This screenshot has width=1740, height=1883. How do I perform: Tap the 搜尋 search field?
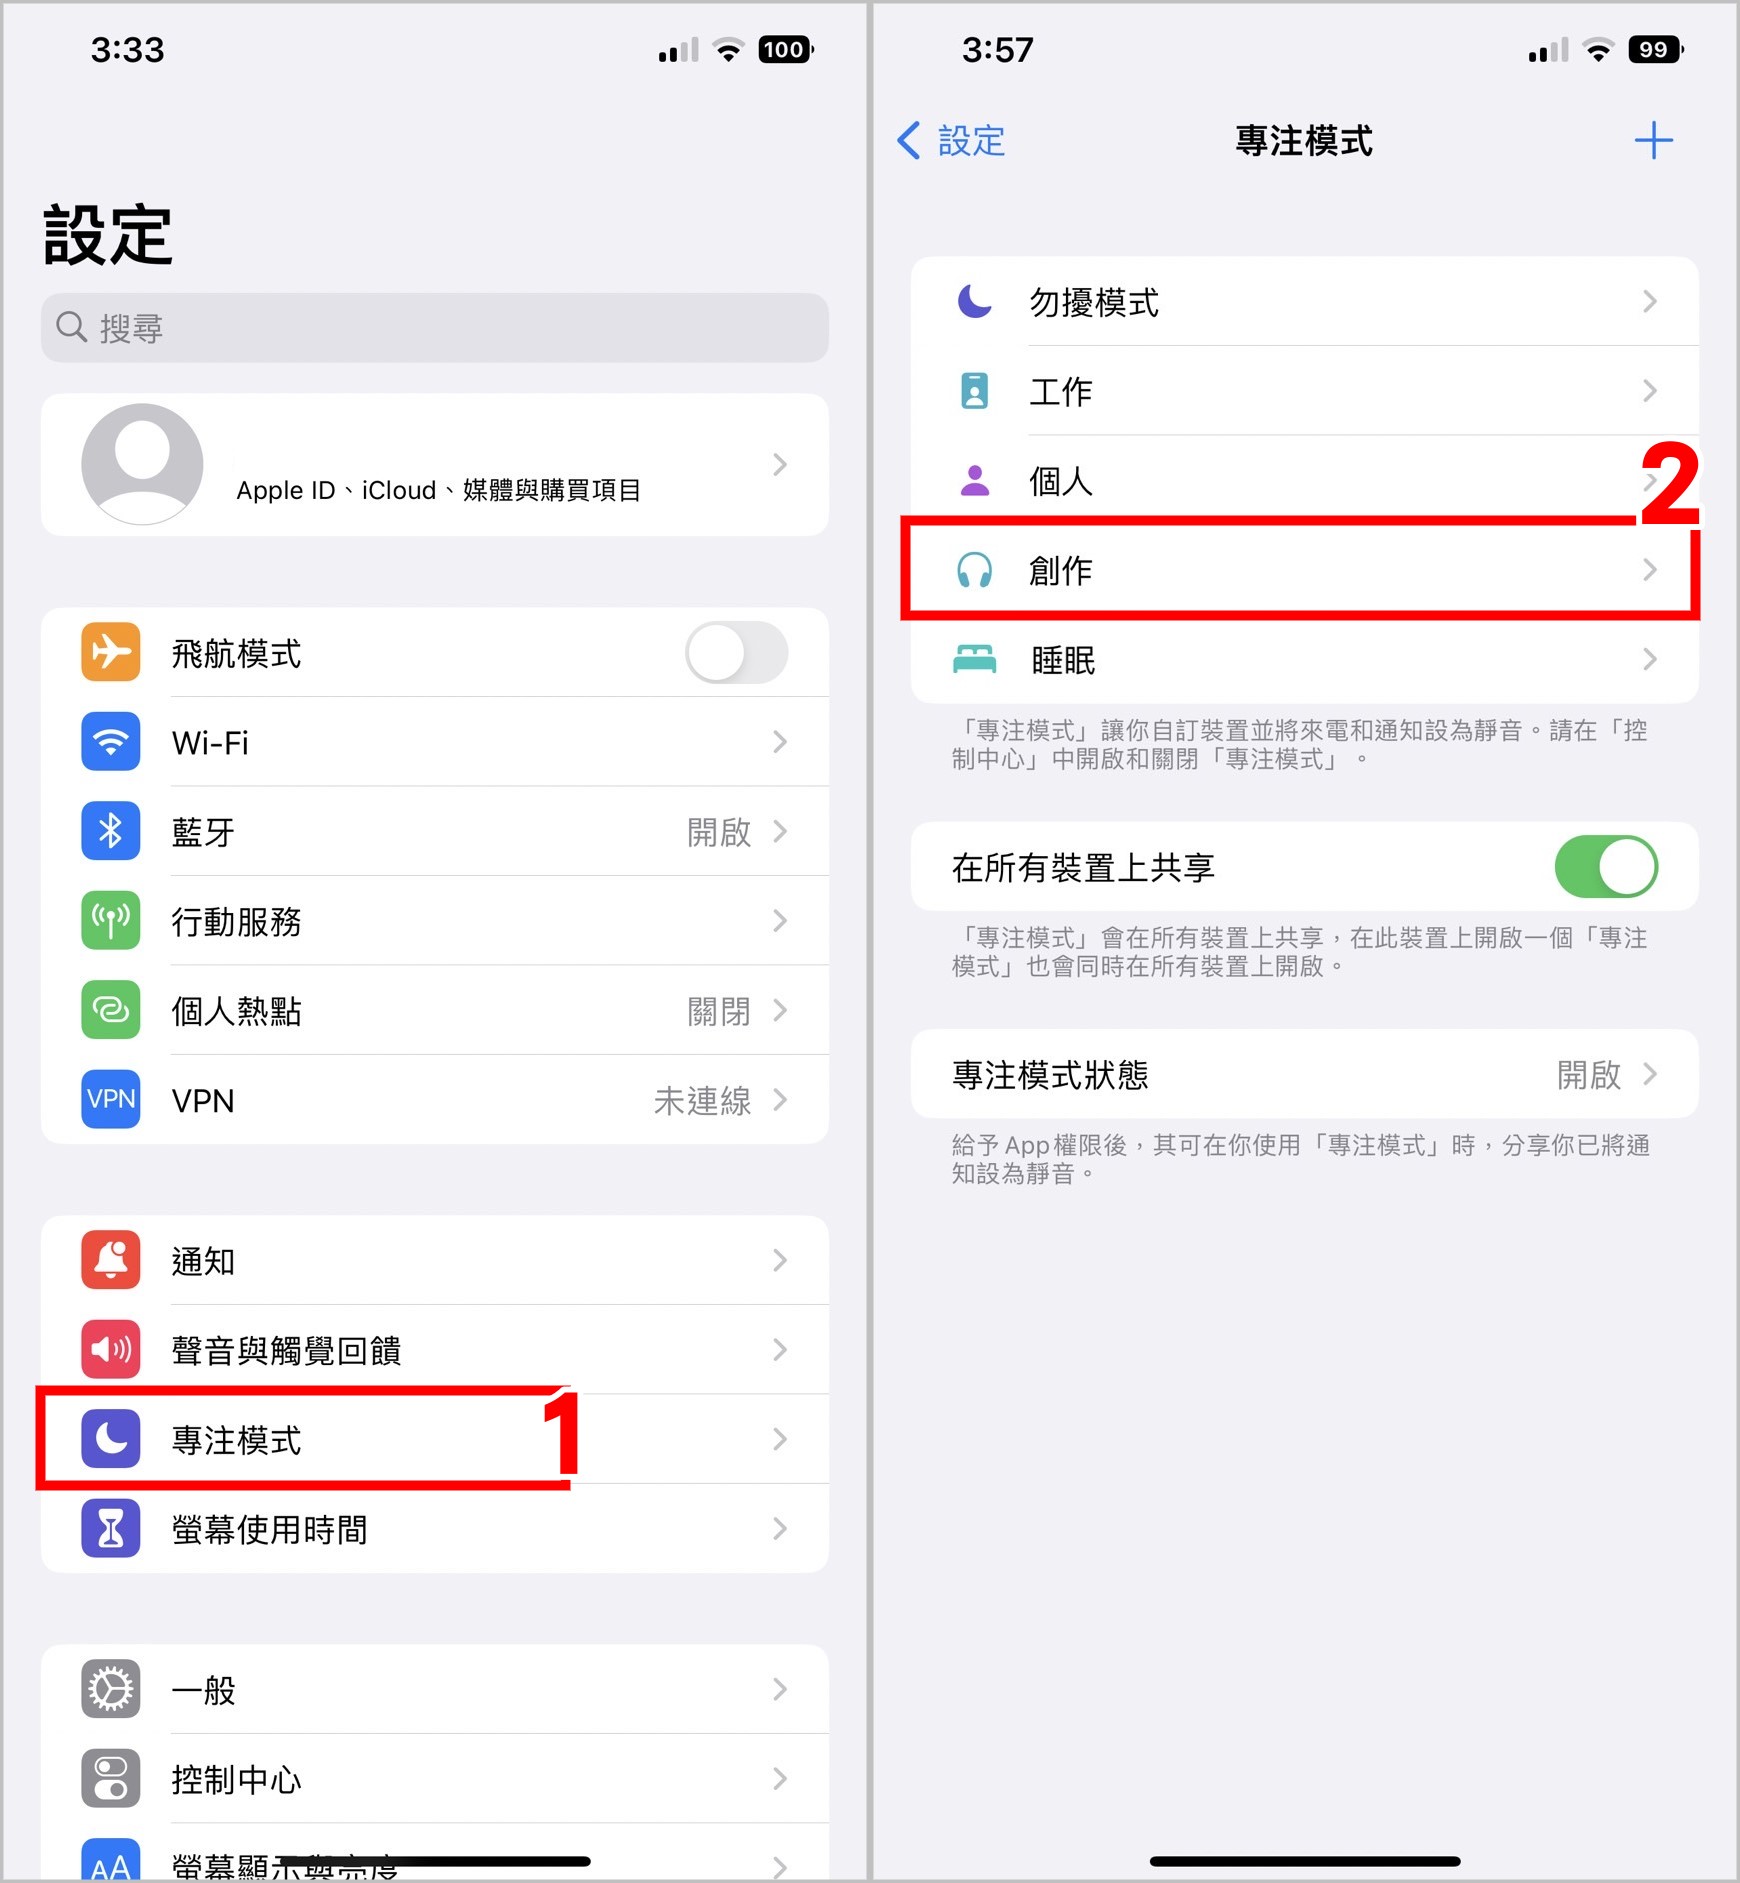tap(435, 328)
